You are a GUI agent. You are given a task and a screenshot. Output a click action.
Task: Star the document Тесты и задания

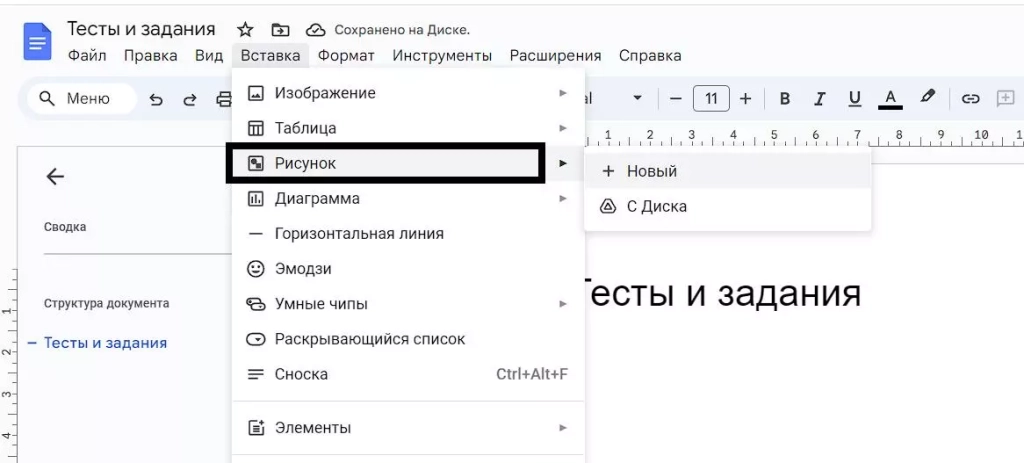tap(245, 30)
